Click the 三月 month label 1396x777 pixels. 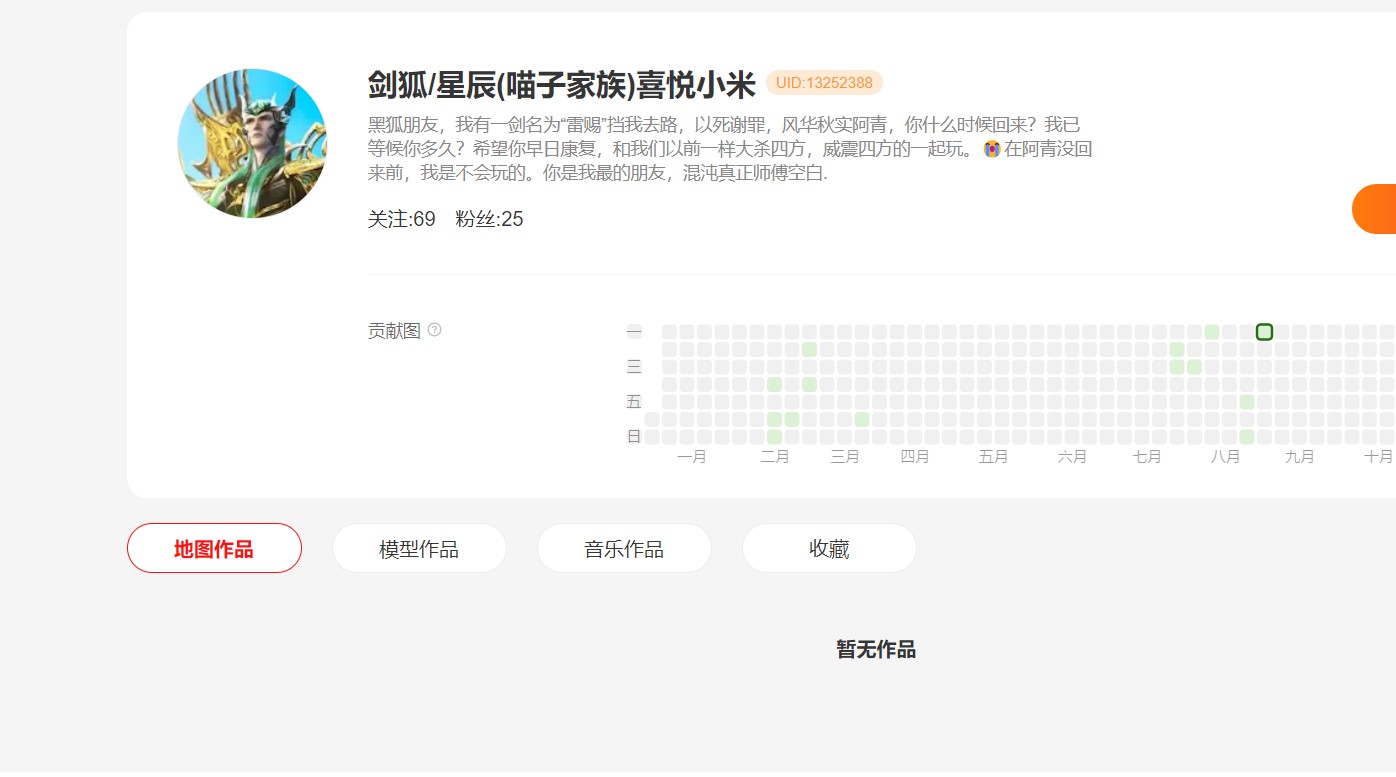[x=844, y=457]
